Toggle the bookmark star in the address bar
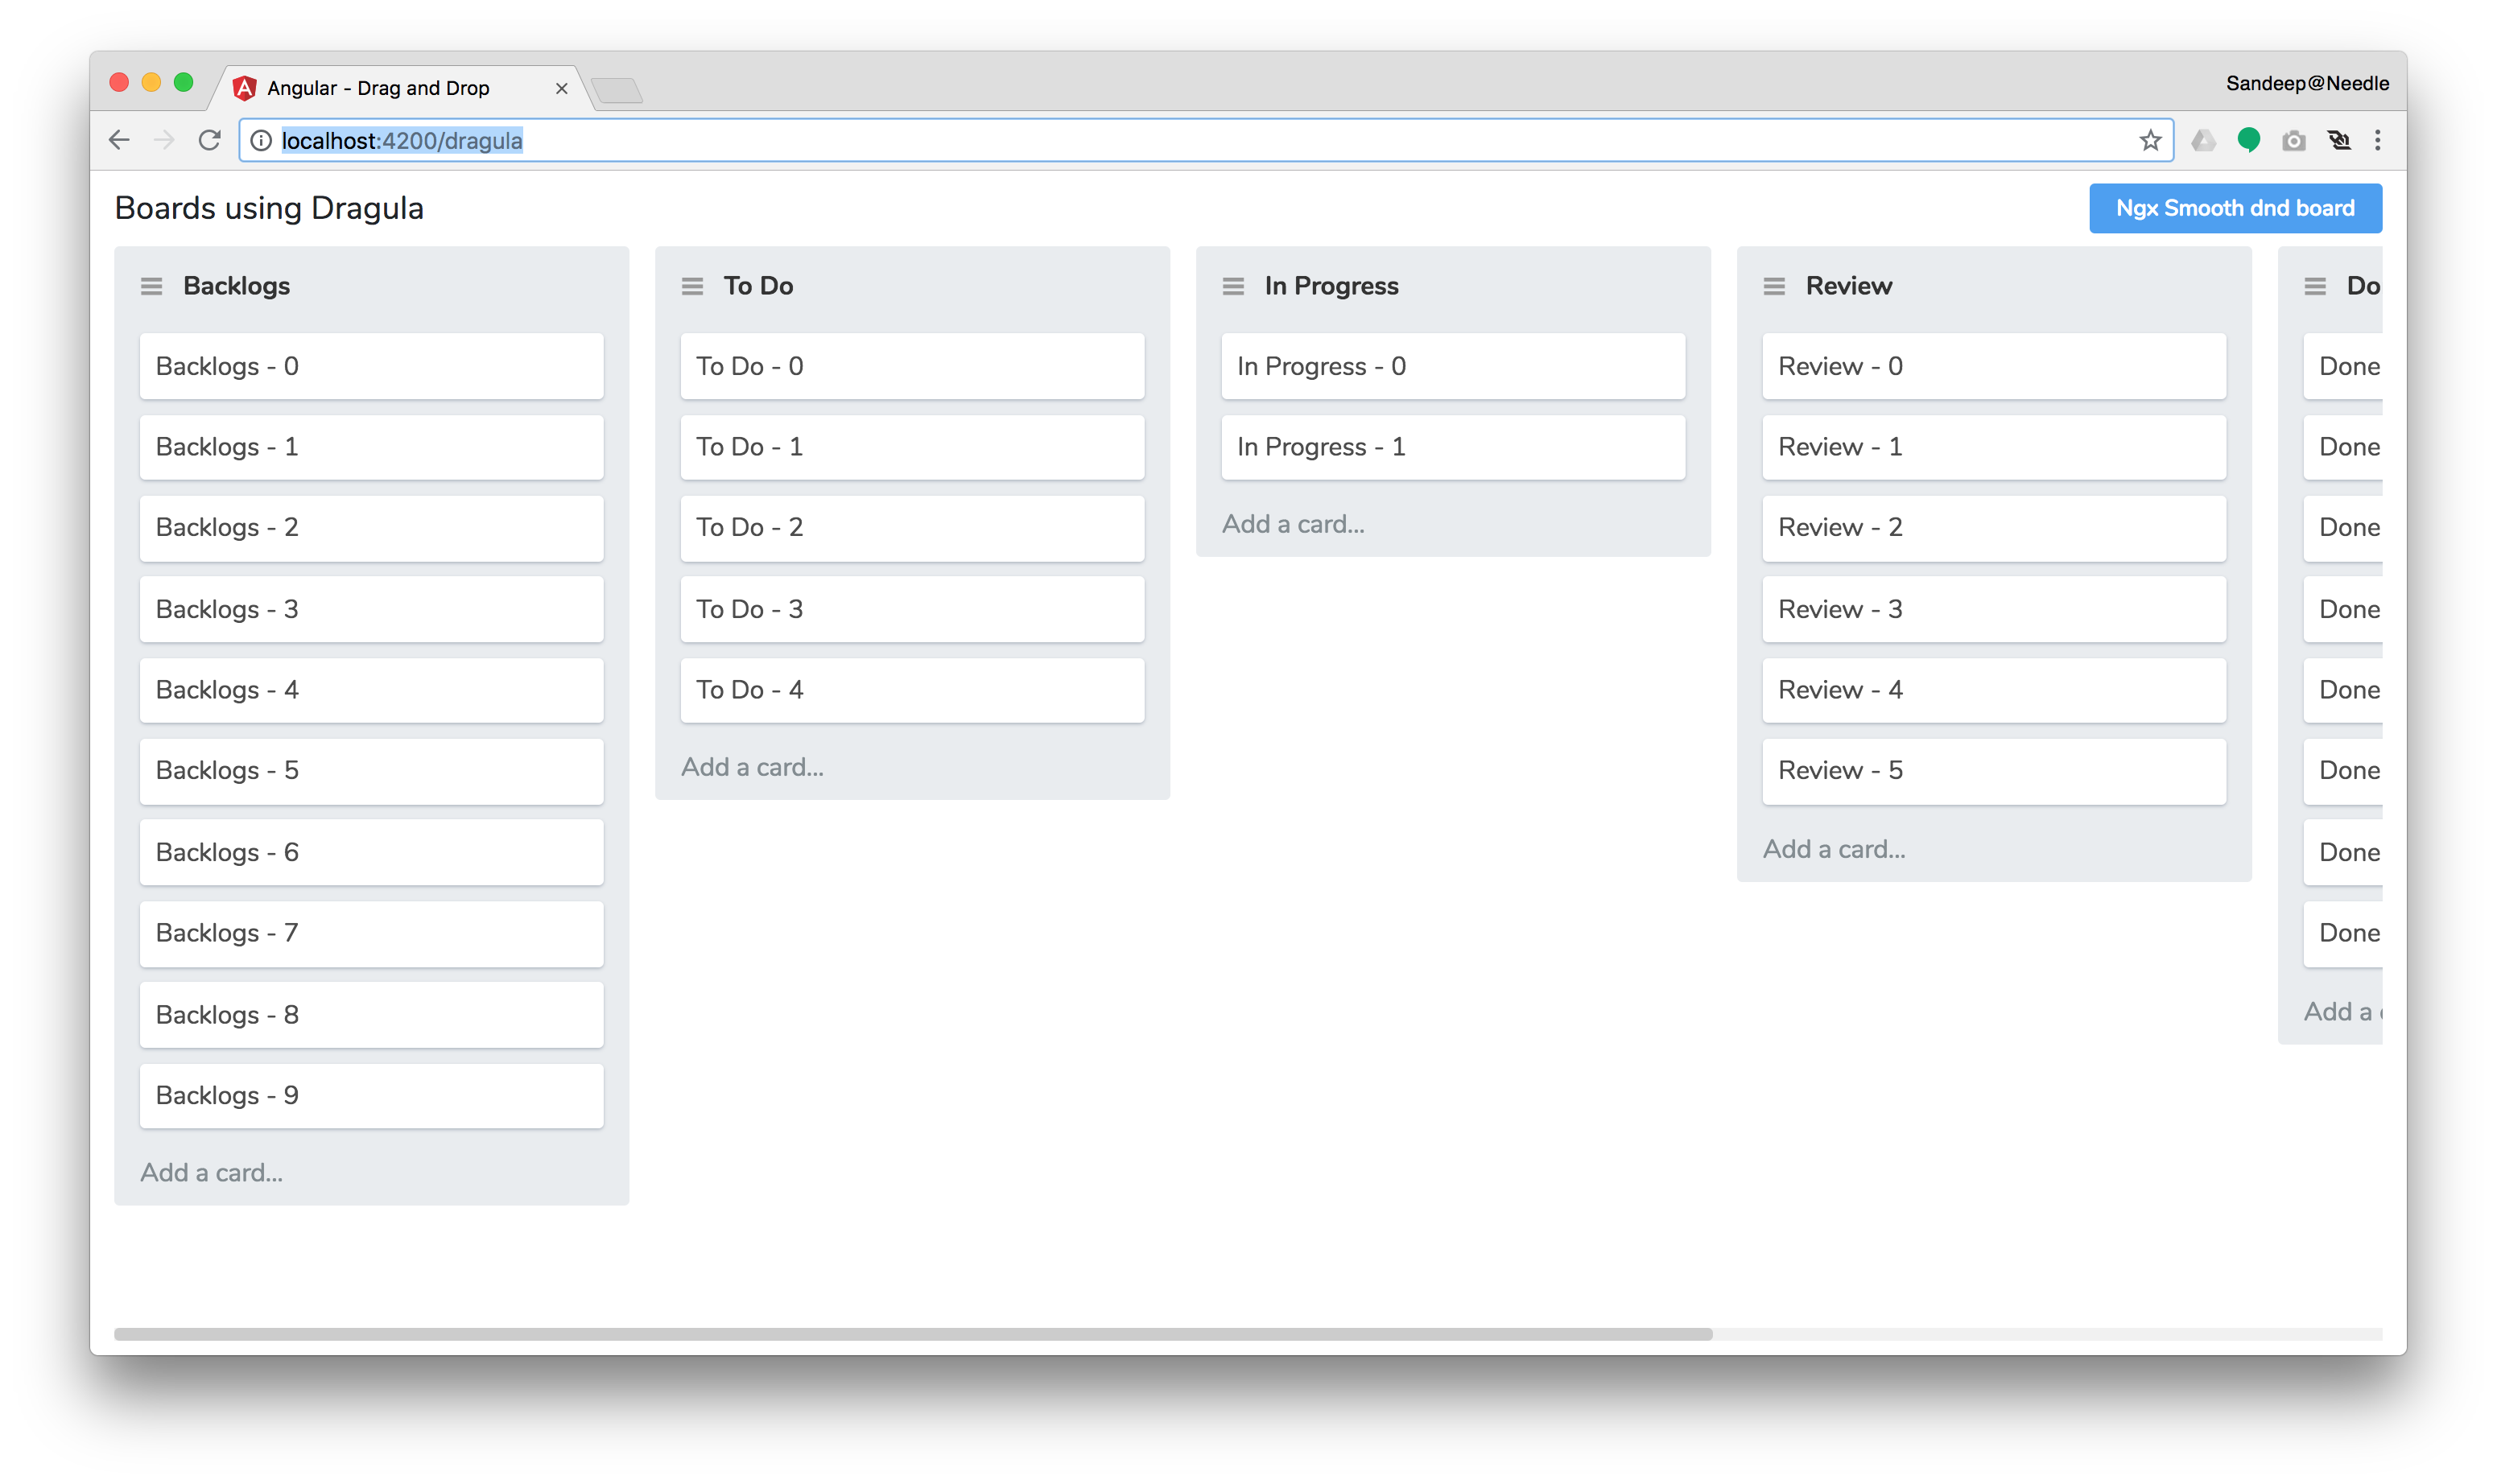The width and height of the screenshot is (2497, 1484). pyautogui.click(x=2149, y=140)
